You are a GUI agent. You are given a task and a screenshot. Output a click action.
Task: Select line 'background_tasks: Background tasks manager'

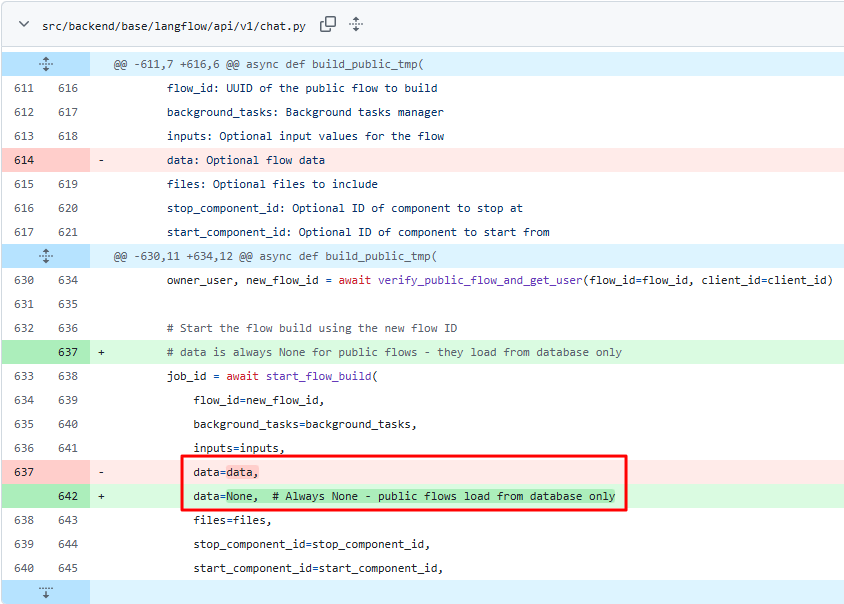(x=305, y=113)
